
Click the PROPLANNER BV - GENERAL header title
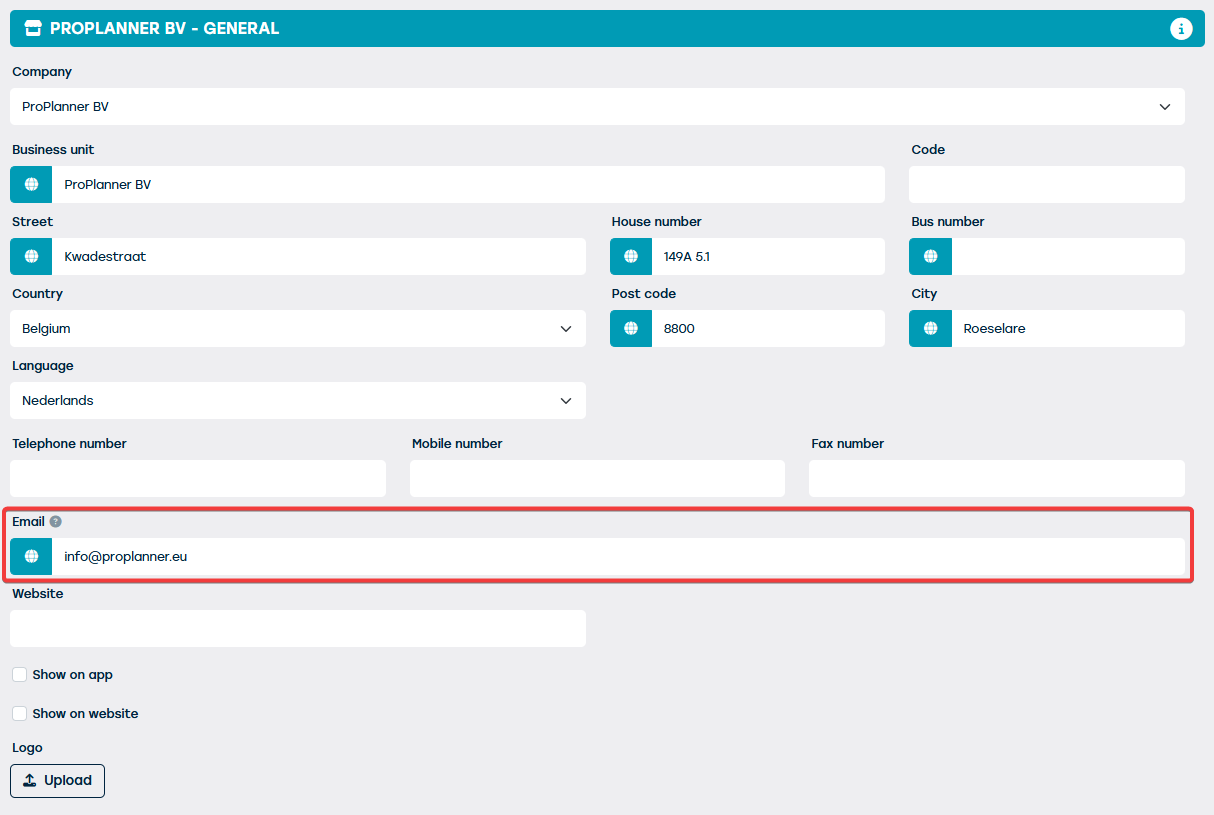pyautogui.click(x=165, y=29)
